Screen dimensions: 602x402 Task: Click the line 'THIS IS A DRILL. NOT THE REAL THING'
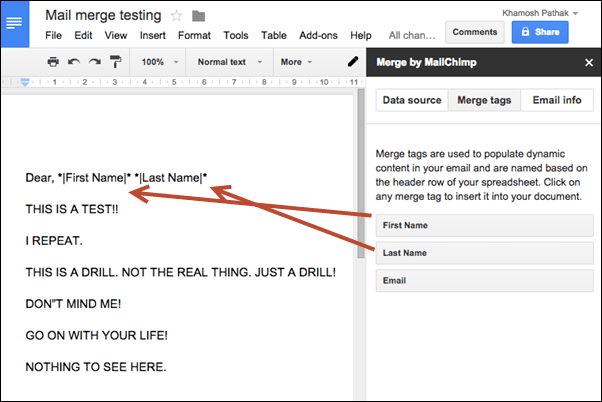click(x=180, y=272)
